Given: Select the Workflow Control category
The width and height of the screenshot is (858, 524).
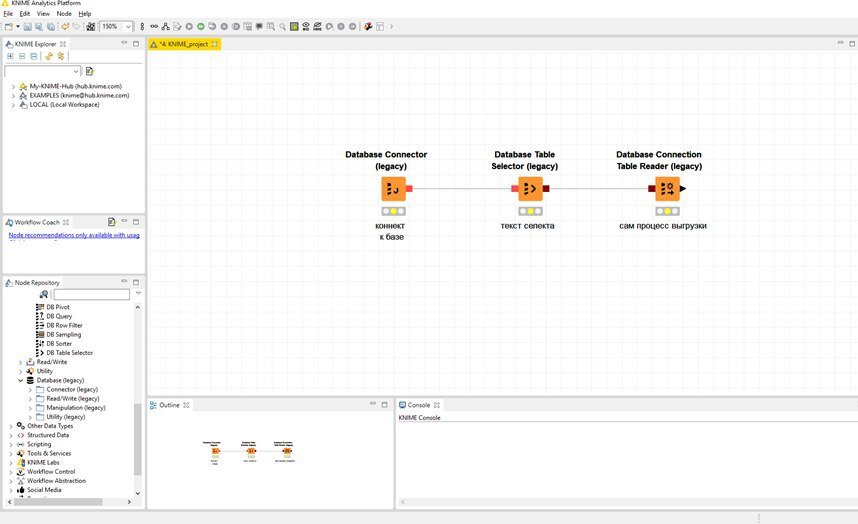Looking at the screenshot, I should (x=51, y=471).
